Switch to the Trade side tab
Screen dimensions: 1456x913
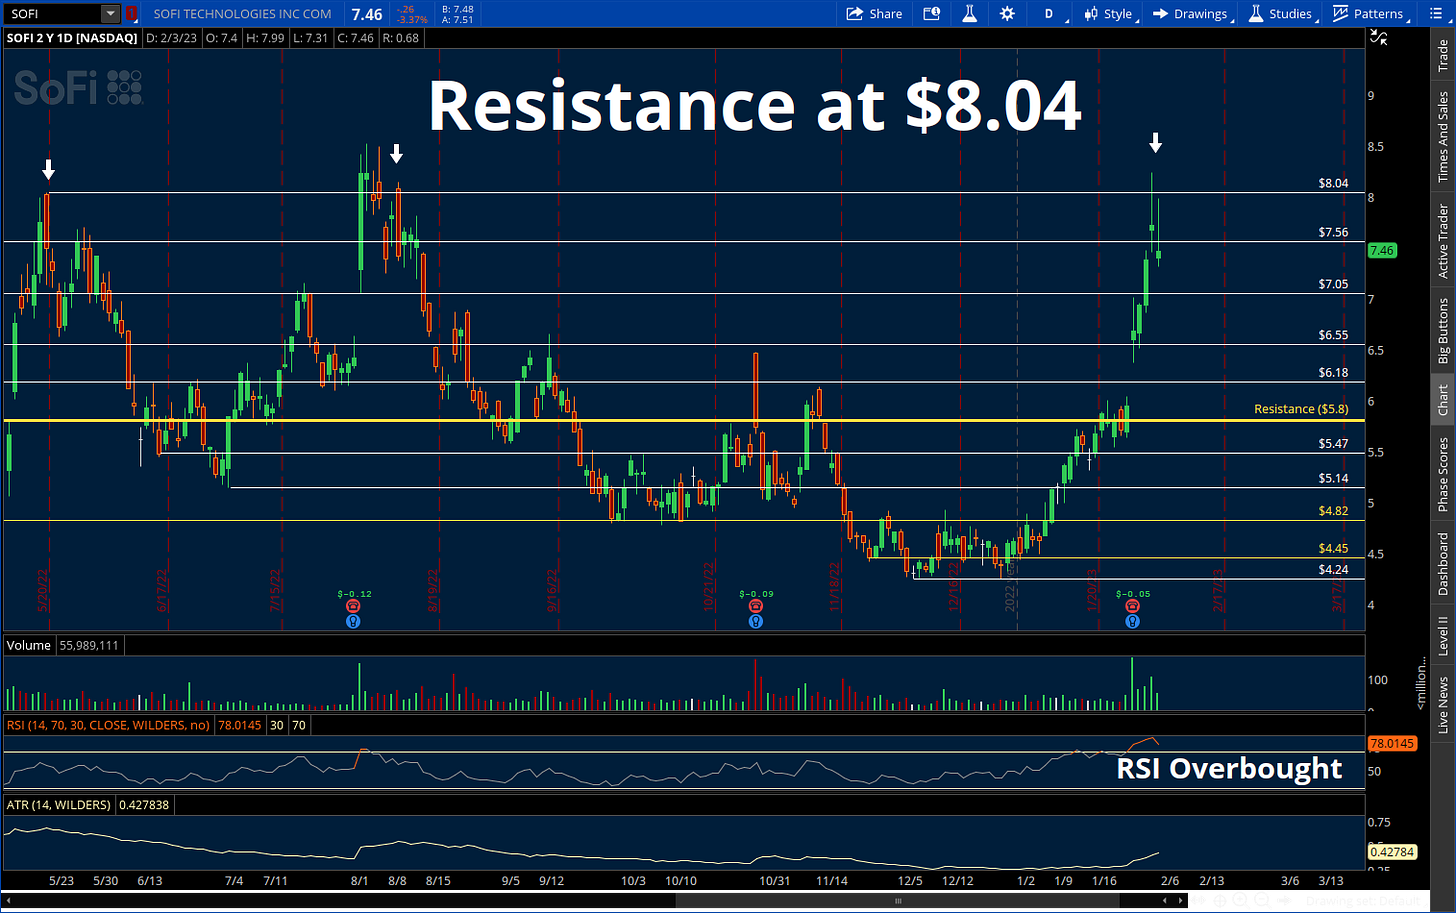[1443, 54]
